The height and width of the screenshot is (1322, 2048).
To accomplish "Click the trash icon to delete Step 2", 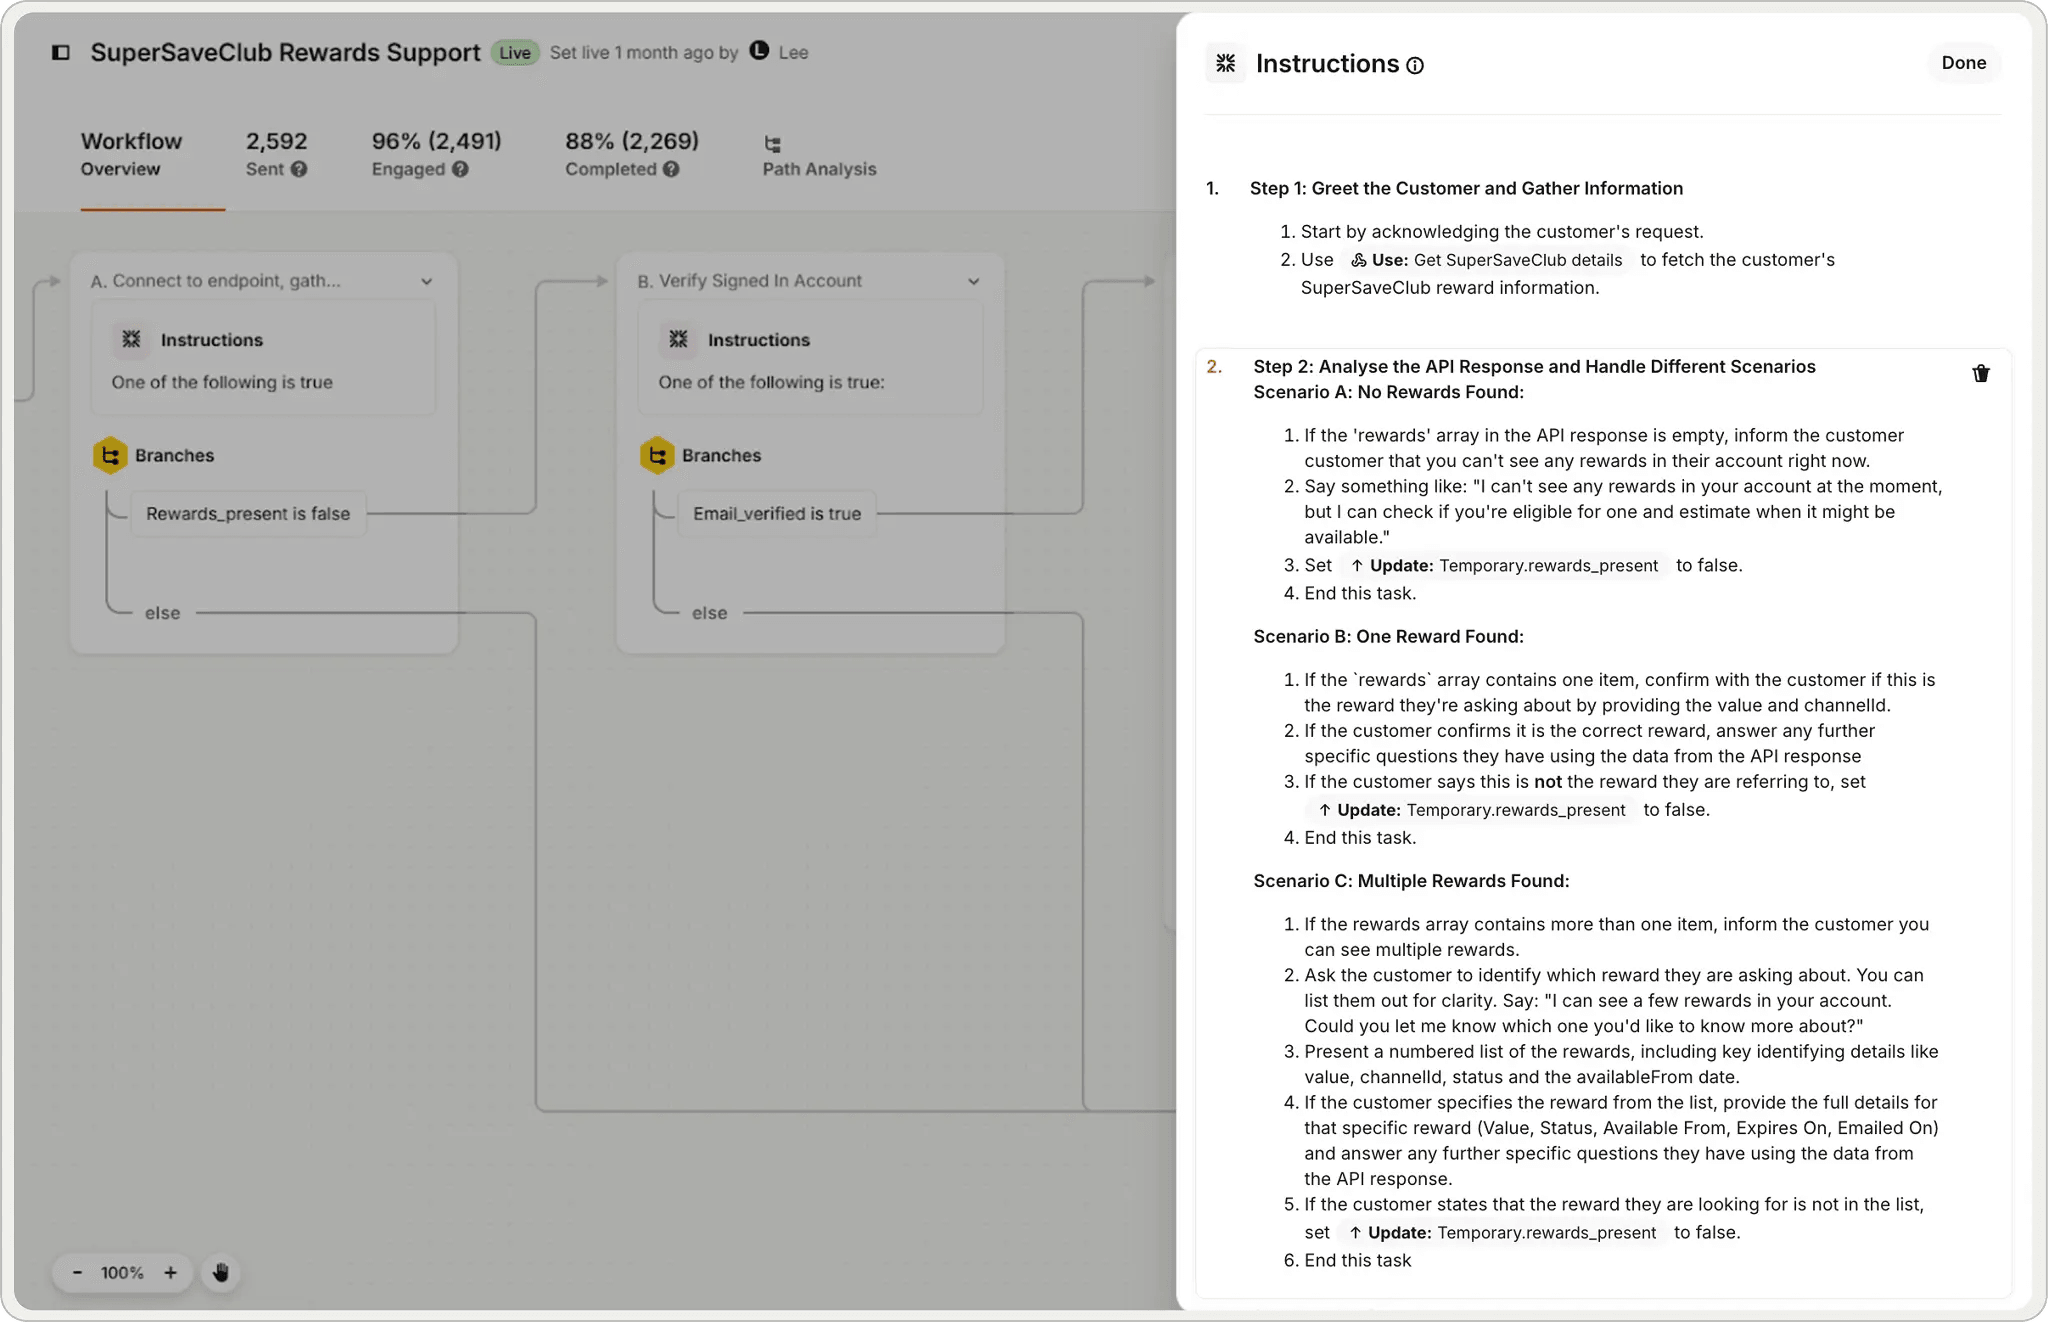I will point(1981,373).
